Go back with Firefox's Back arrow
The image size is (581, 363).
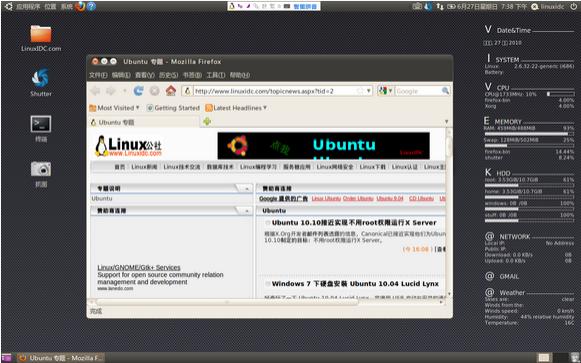coord(96,91)
